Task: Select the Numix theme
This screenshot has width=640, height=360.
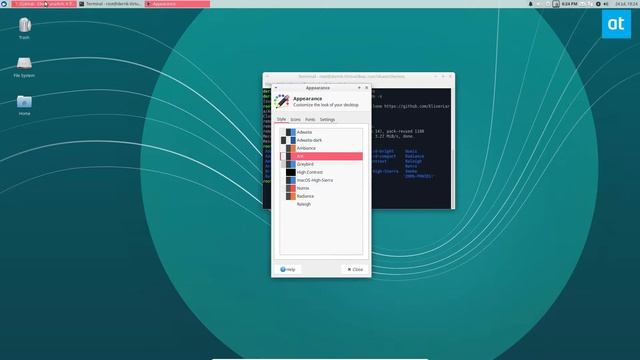Action: click(x=321, y=188)
